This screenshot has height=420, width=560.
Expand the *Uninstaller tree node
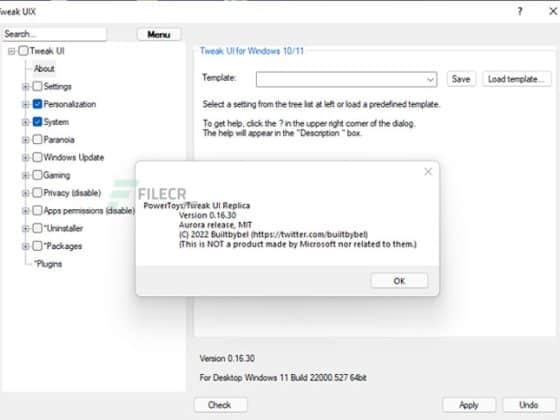point(25,229)
